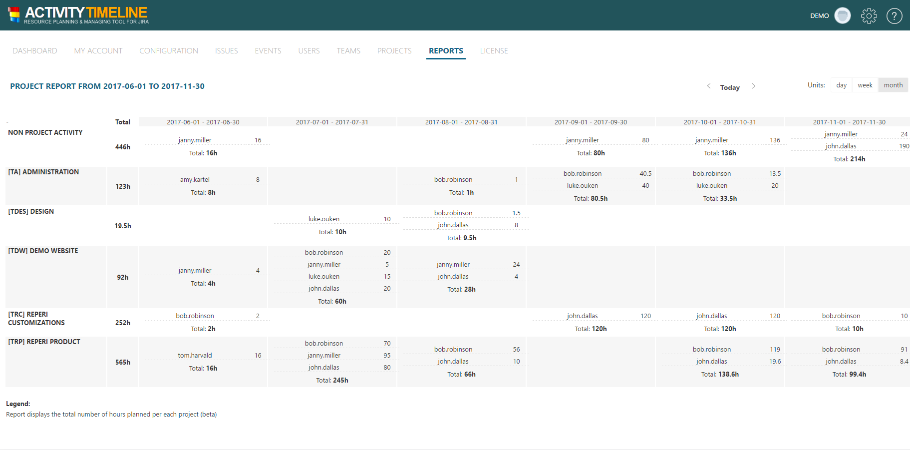Viewport: 910px width, 450px height.
Task: Open the help question mark icon
Action: [894, 16]
